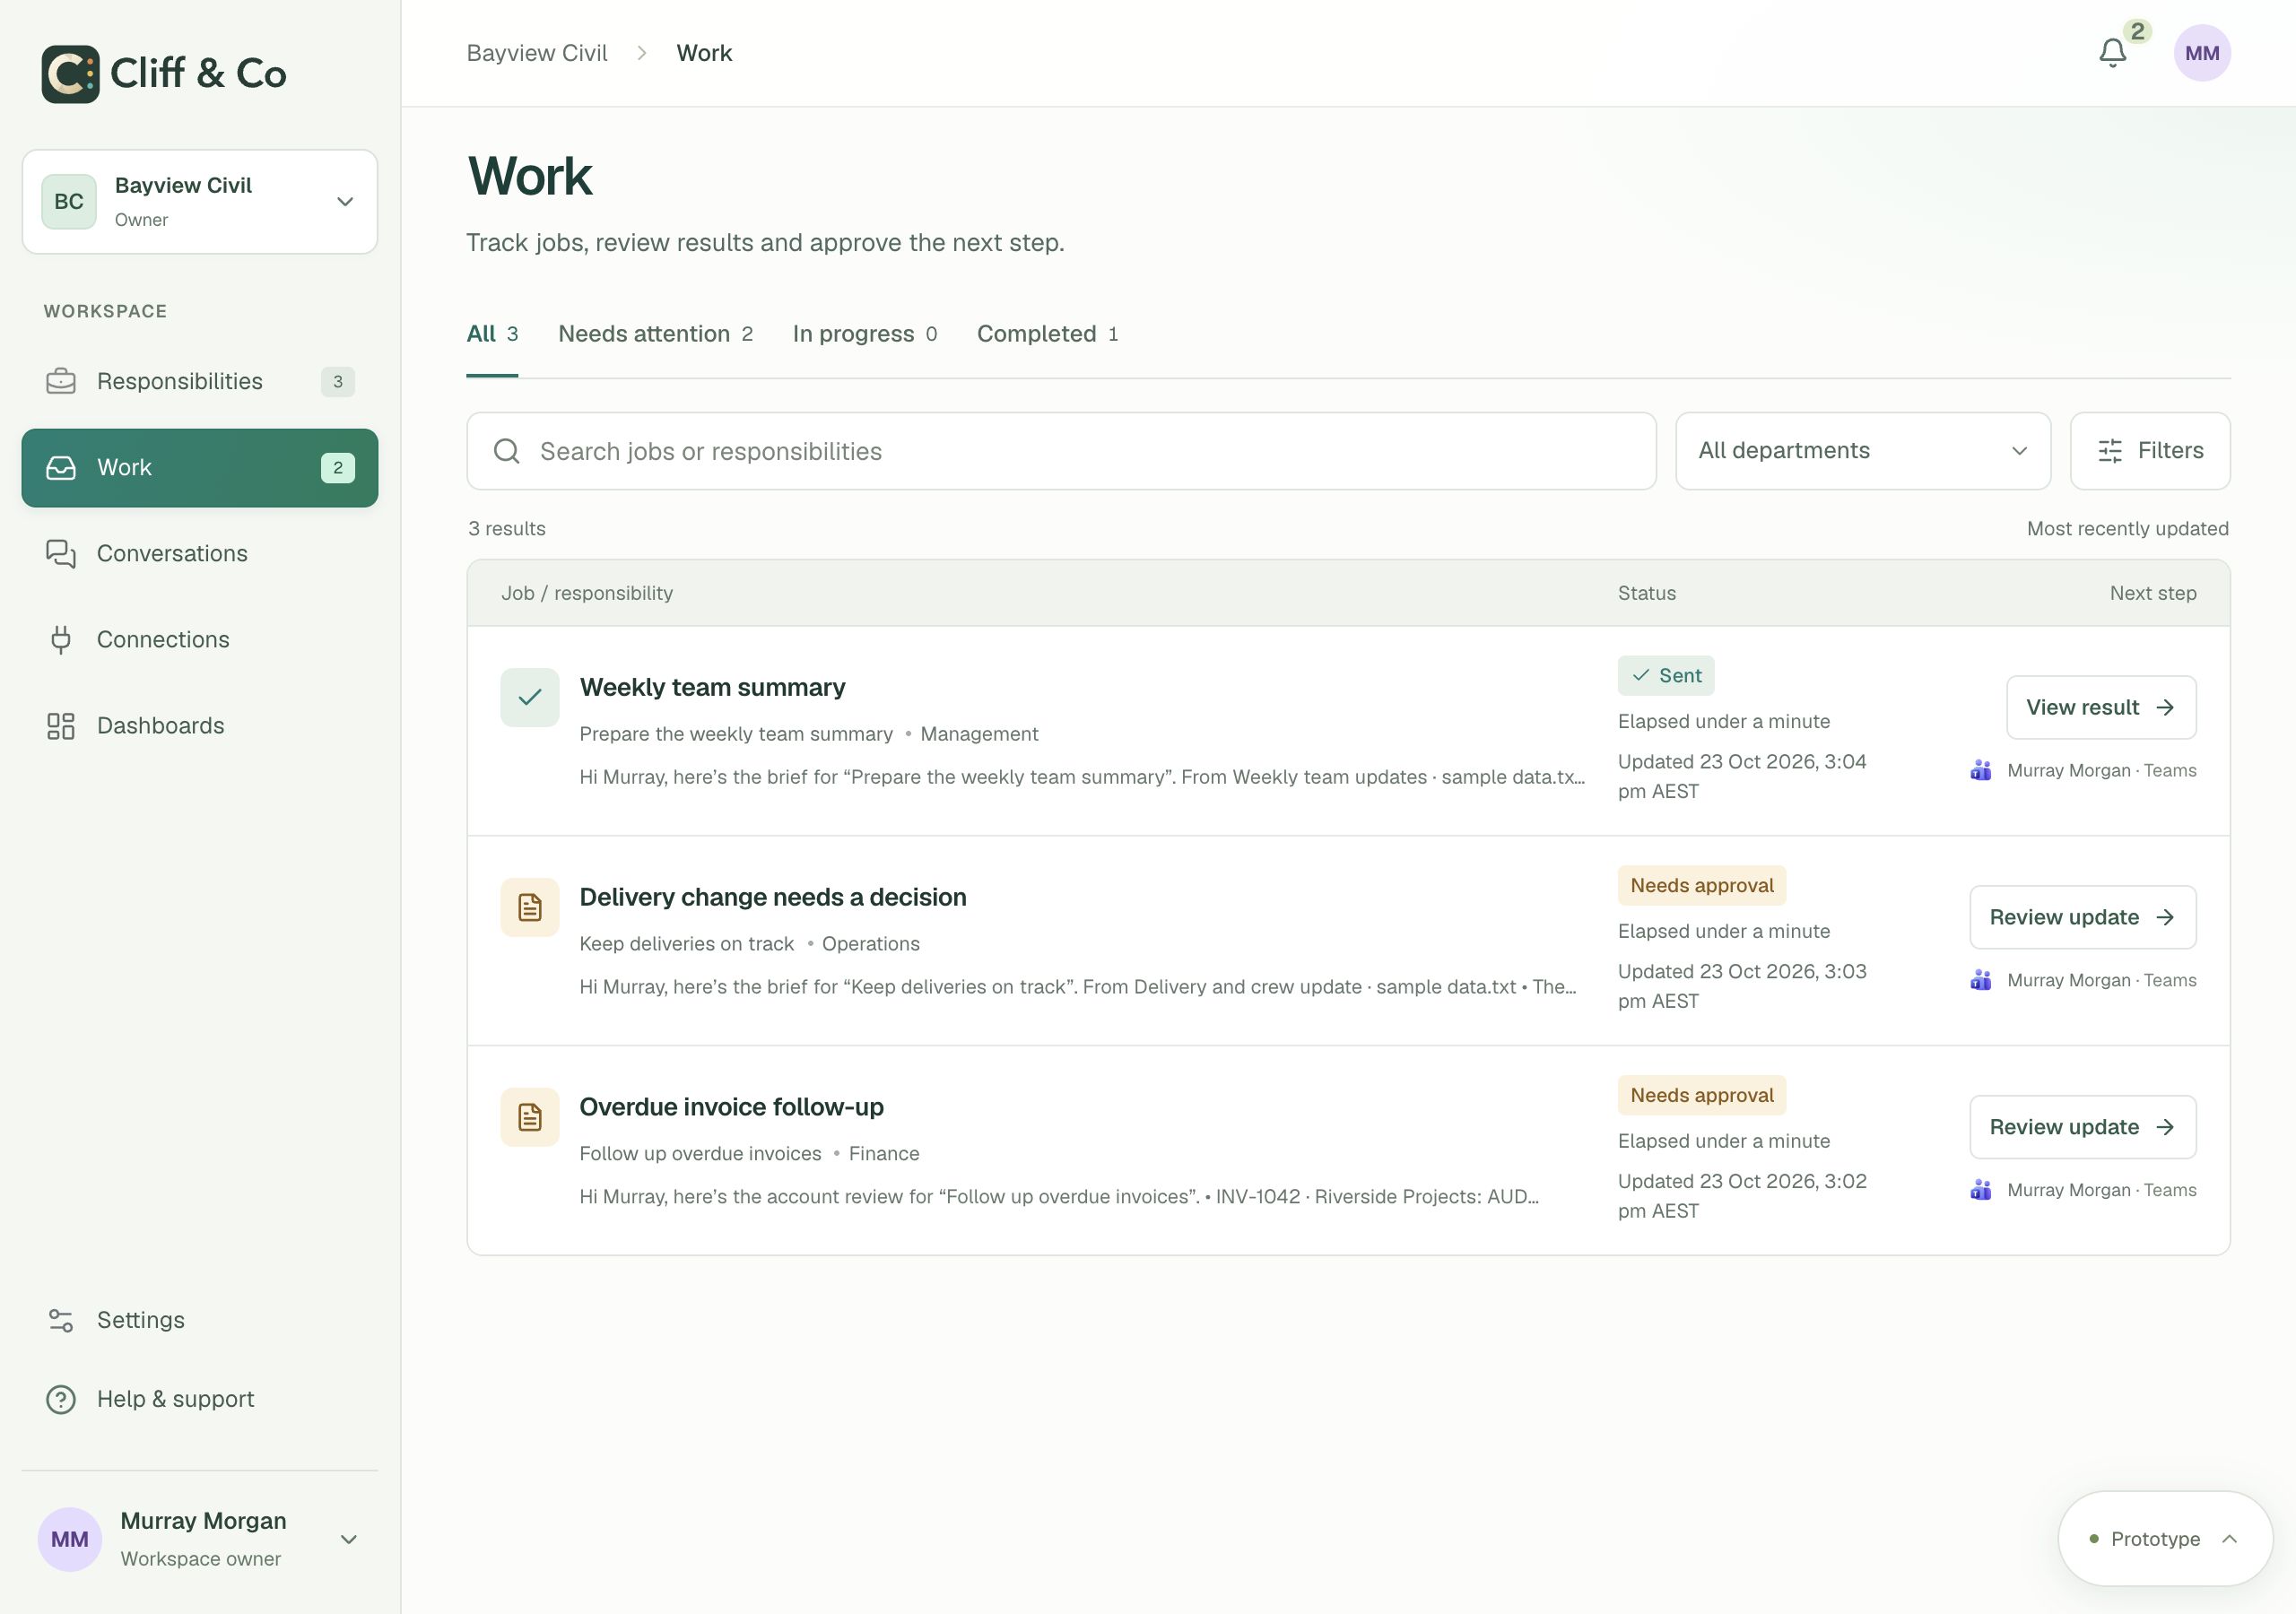Click the document icon for Delivery change needs a decision
Screen dimensions: 2296x1614
coord(530,907)
